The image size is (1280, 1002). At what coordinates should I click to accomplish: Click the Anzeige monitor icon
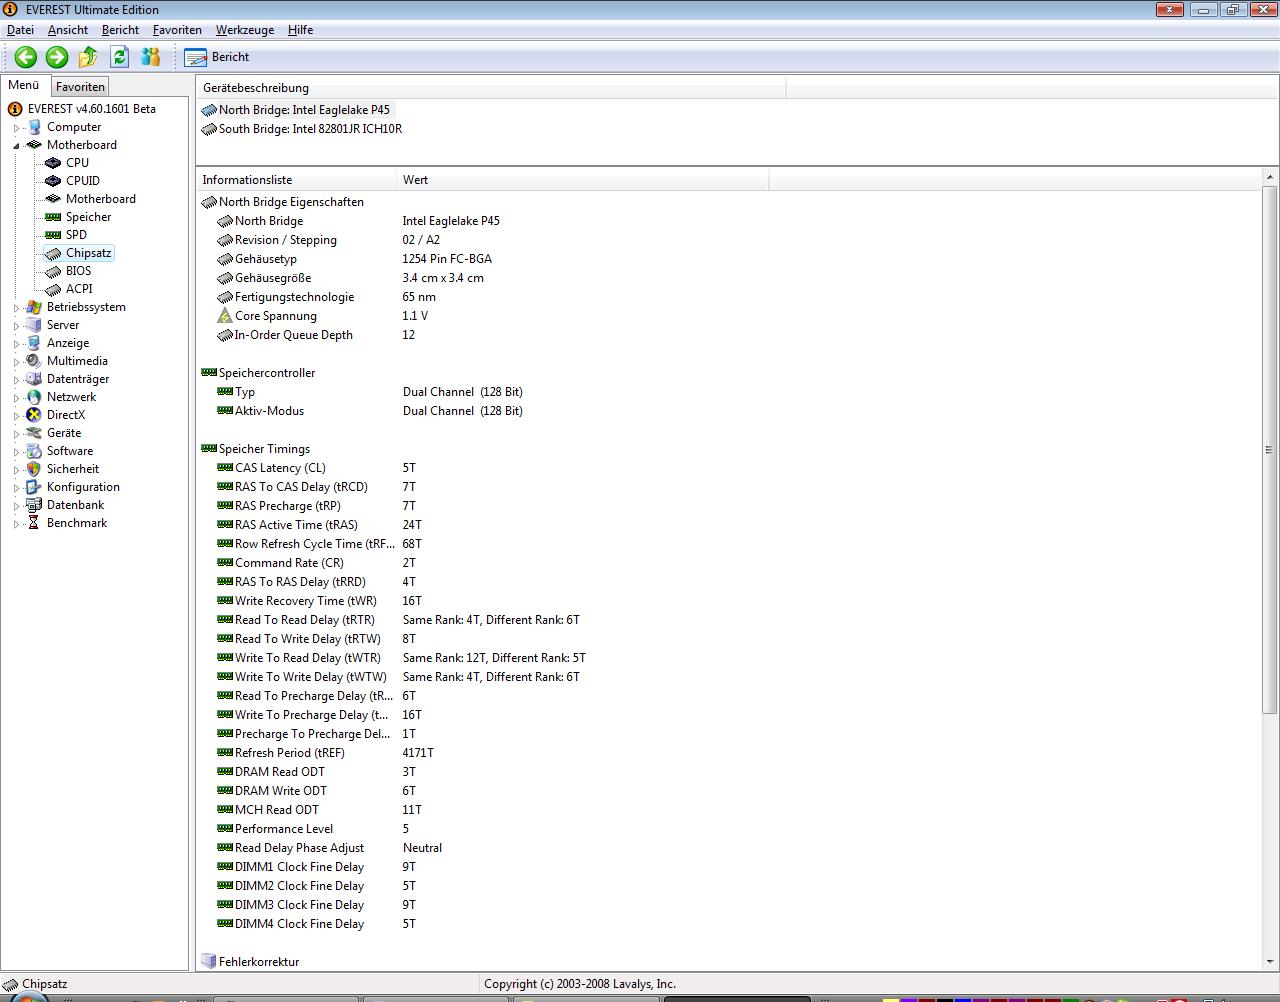tap(34, 343)
